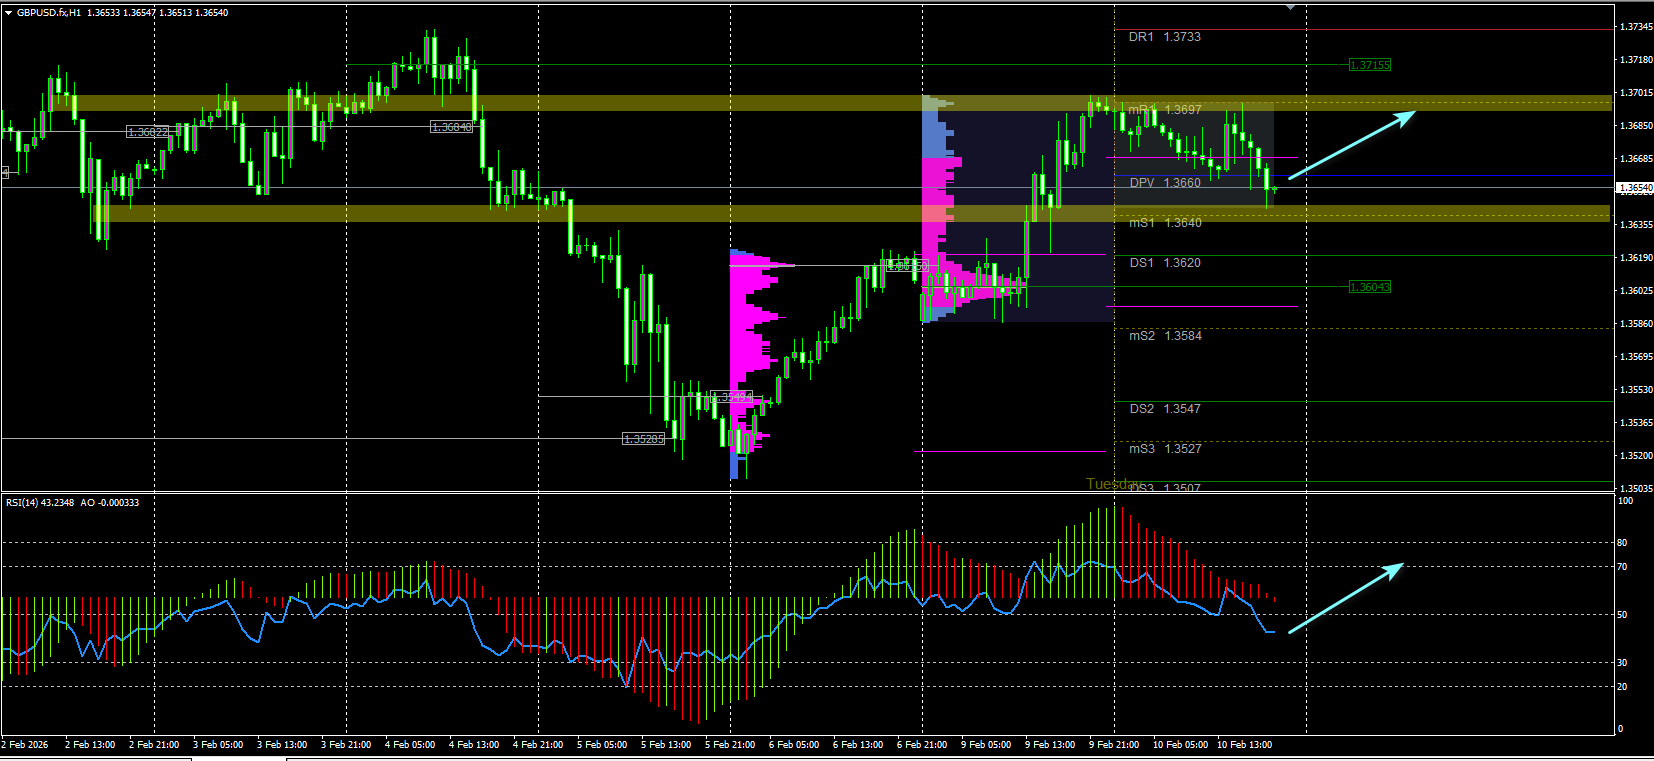Click the 1.37345 price scale value
Image resolution: width=1654 pixels, height=761 pixels.
tap(1636, 27)
